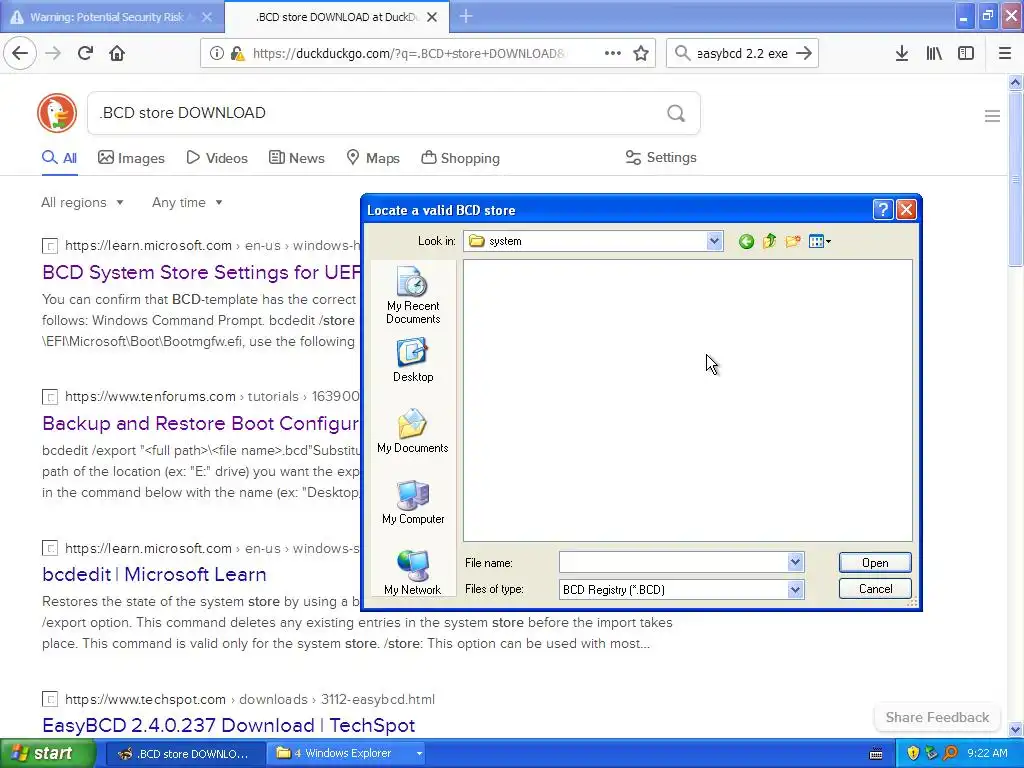This screenshot has width=1024, height=768.
Task: Open the browser downloads panel
Action: (902, 54)
